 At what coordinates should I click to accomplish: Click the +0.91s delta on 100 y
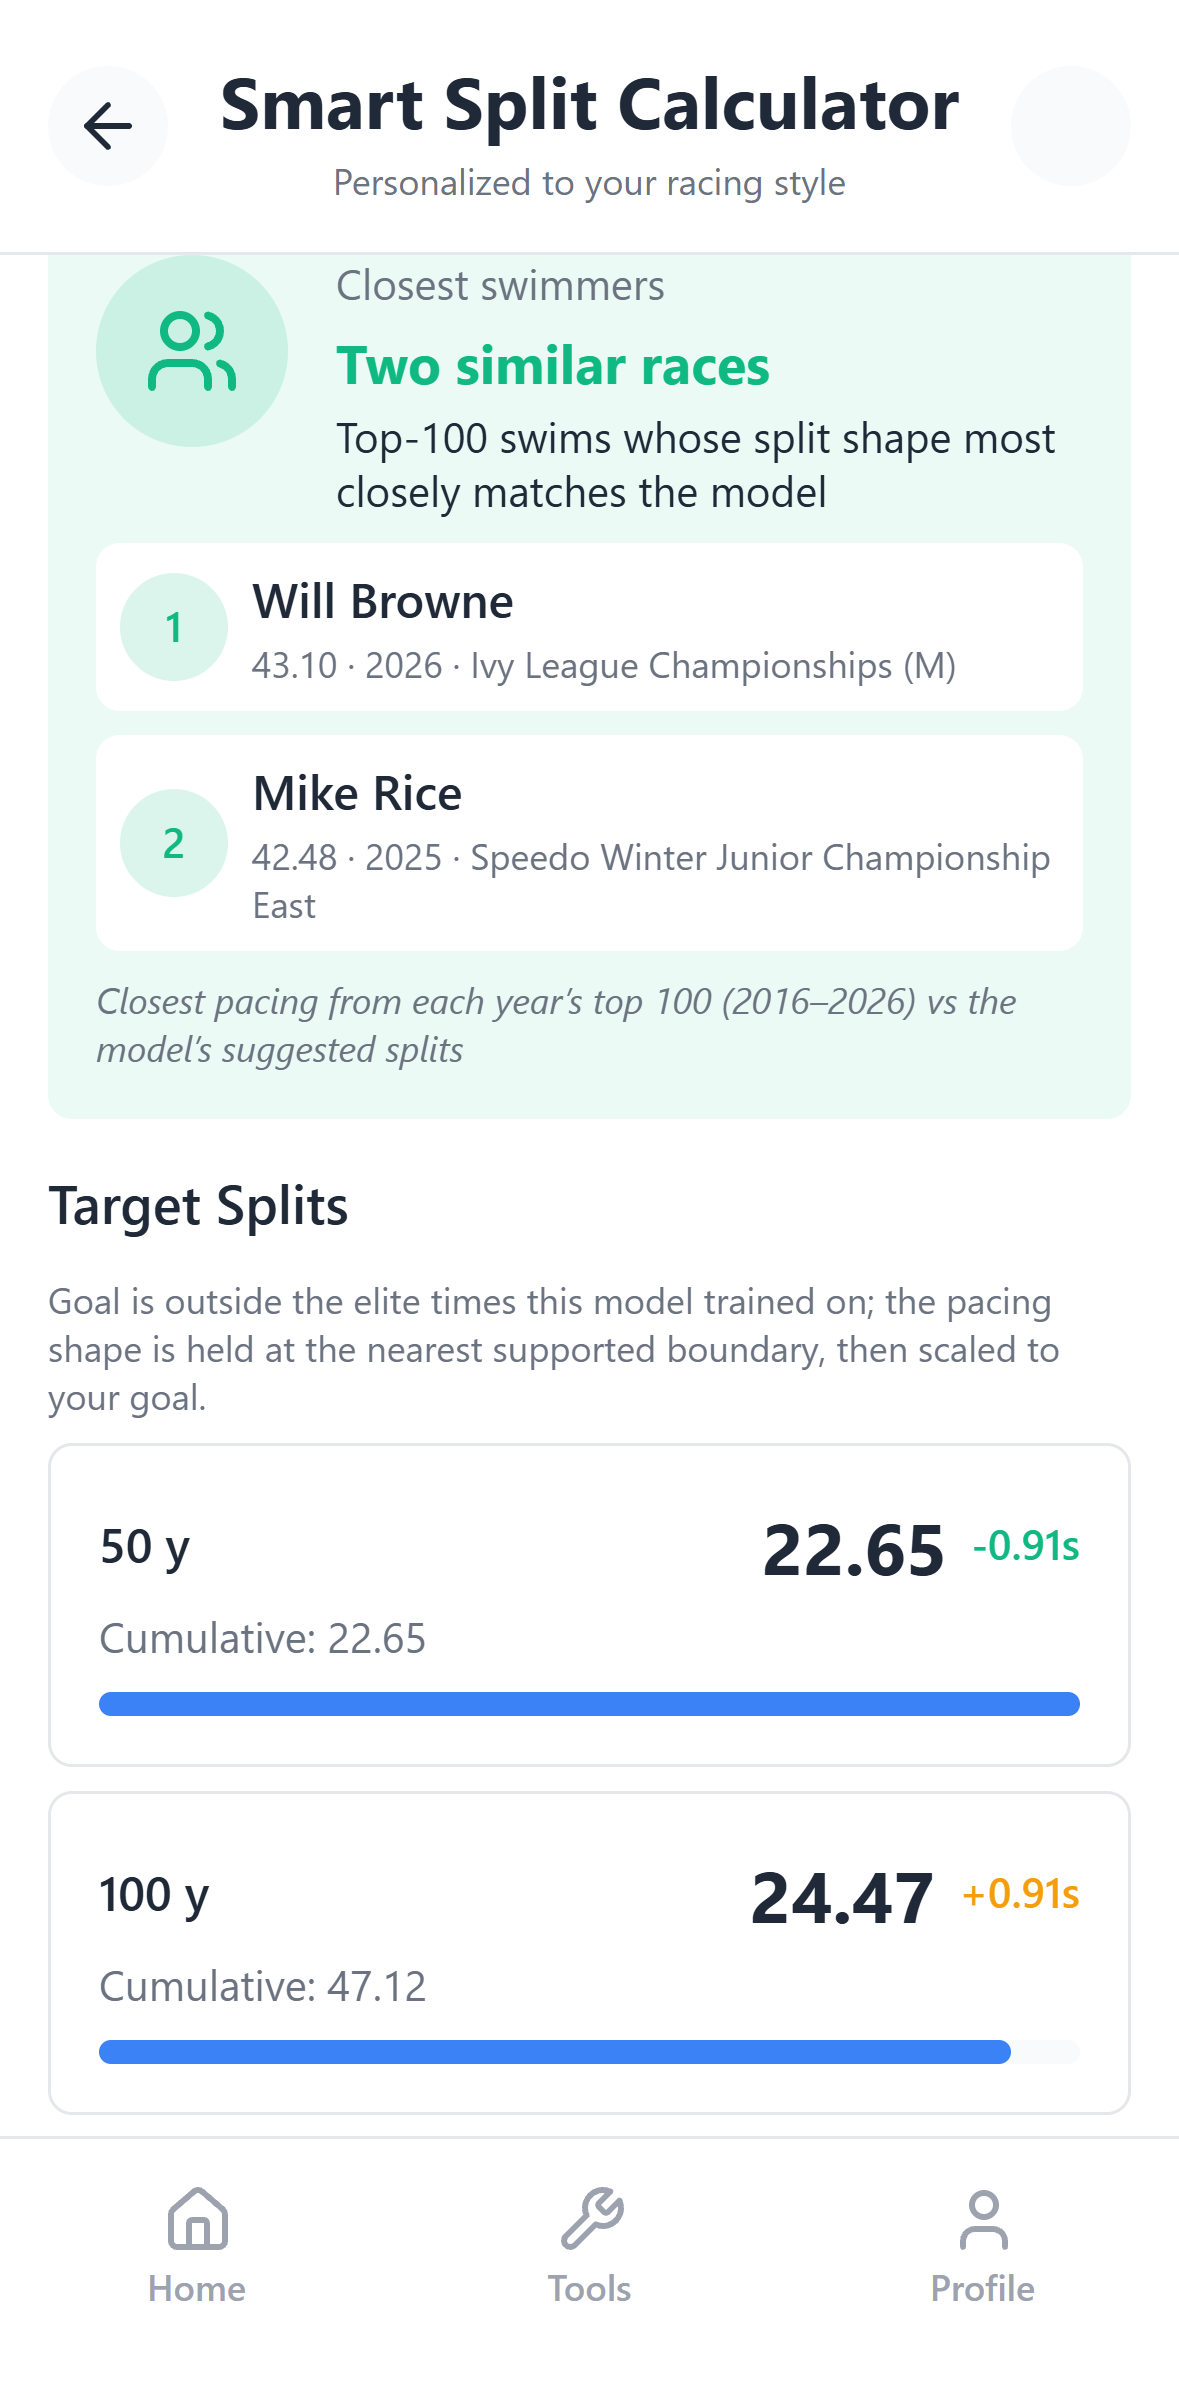click(x=1020, y=1894)
